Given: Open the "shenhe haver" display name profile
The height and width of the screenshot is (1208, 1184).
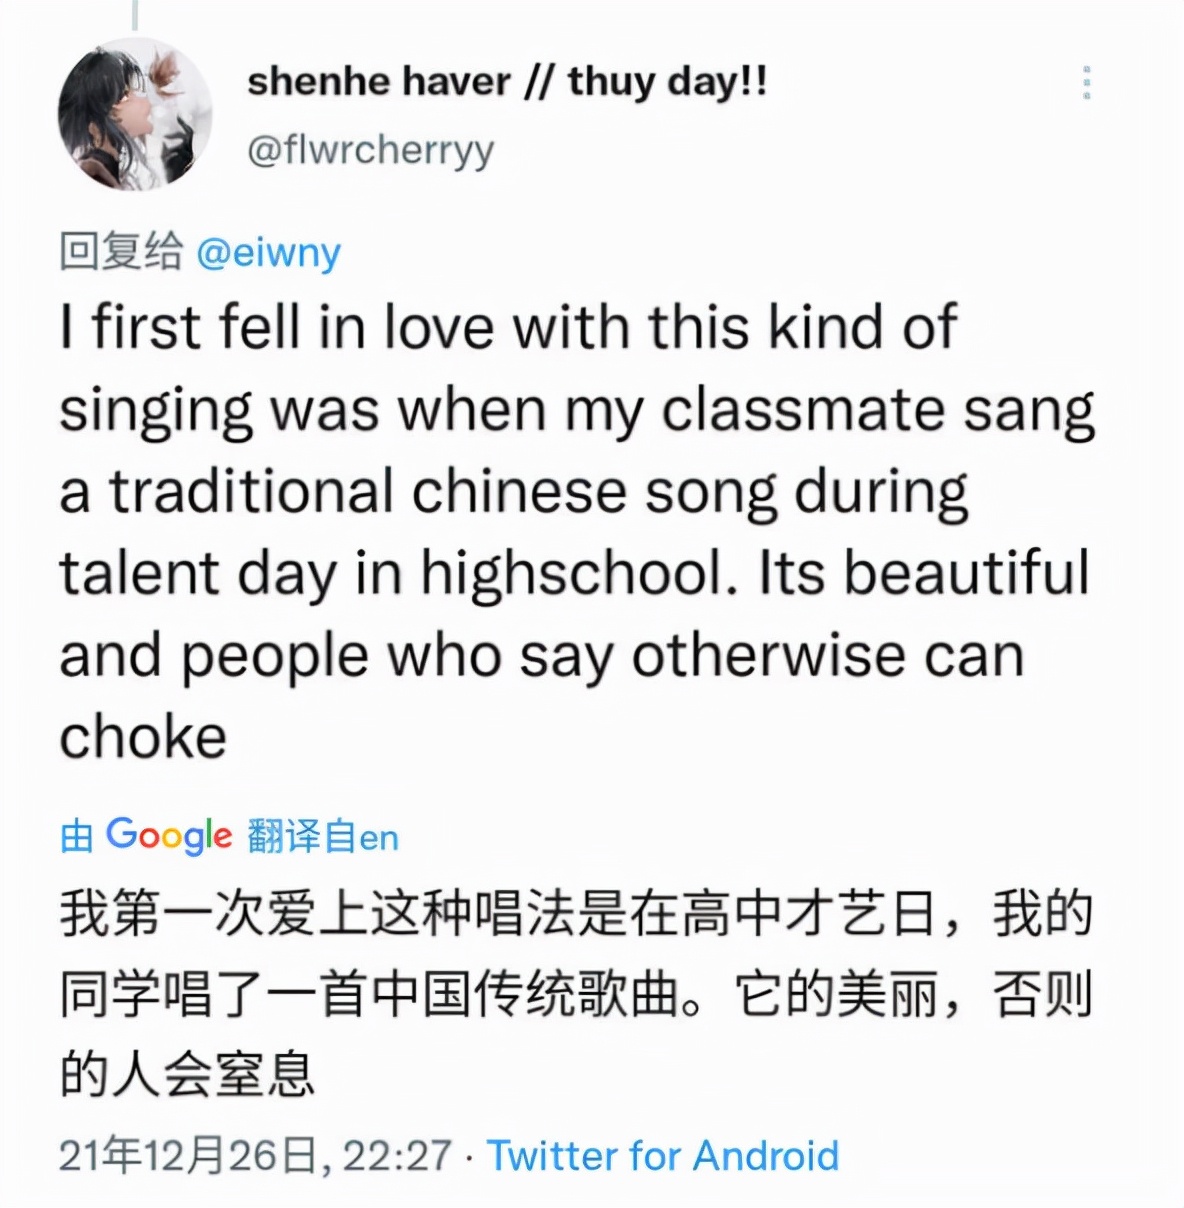Looking at the screenshot, I should pyautogui.click(x=378, y=82).
